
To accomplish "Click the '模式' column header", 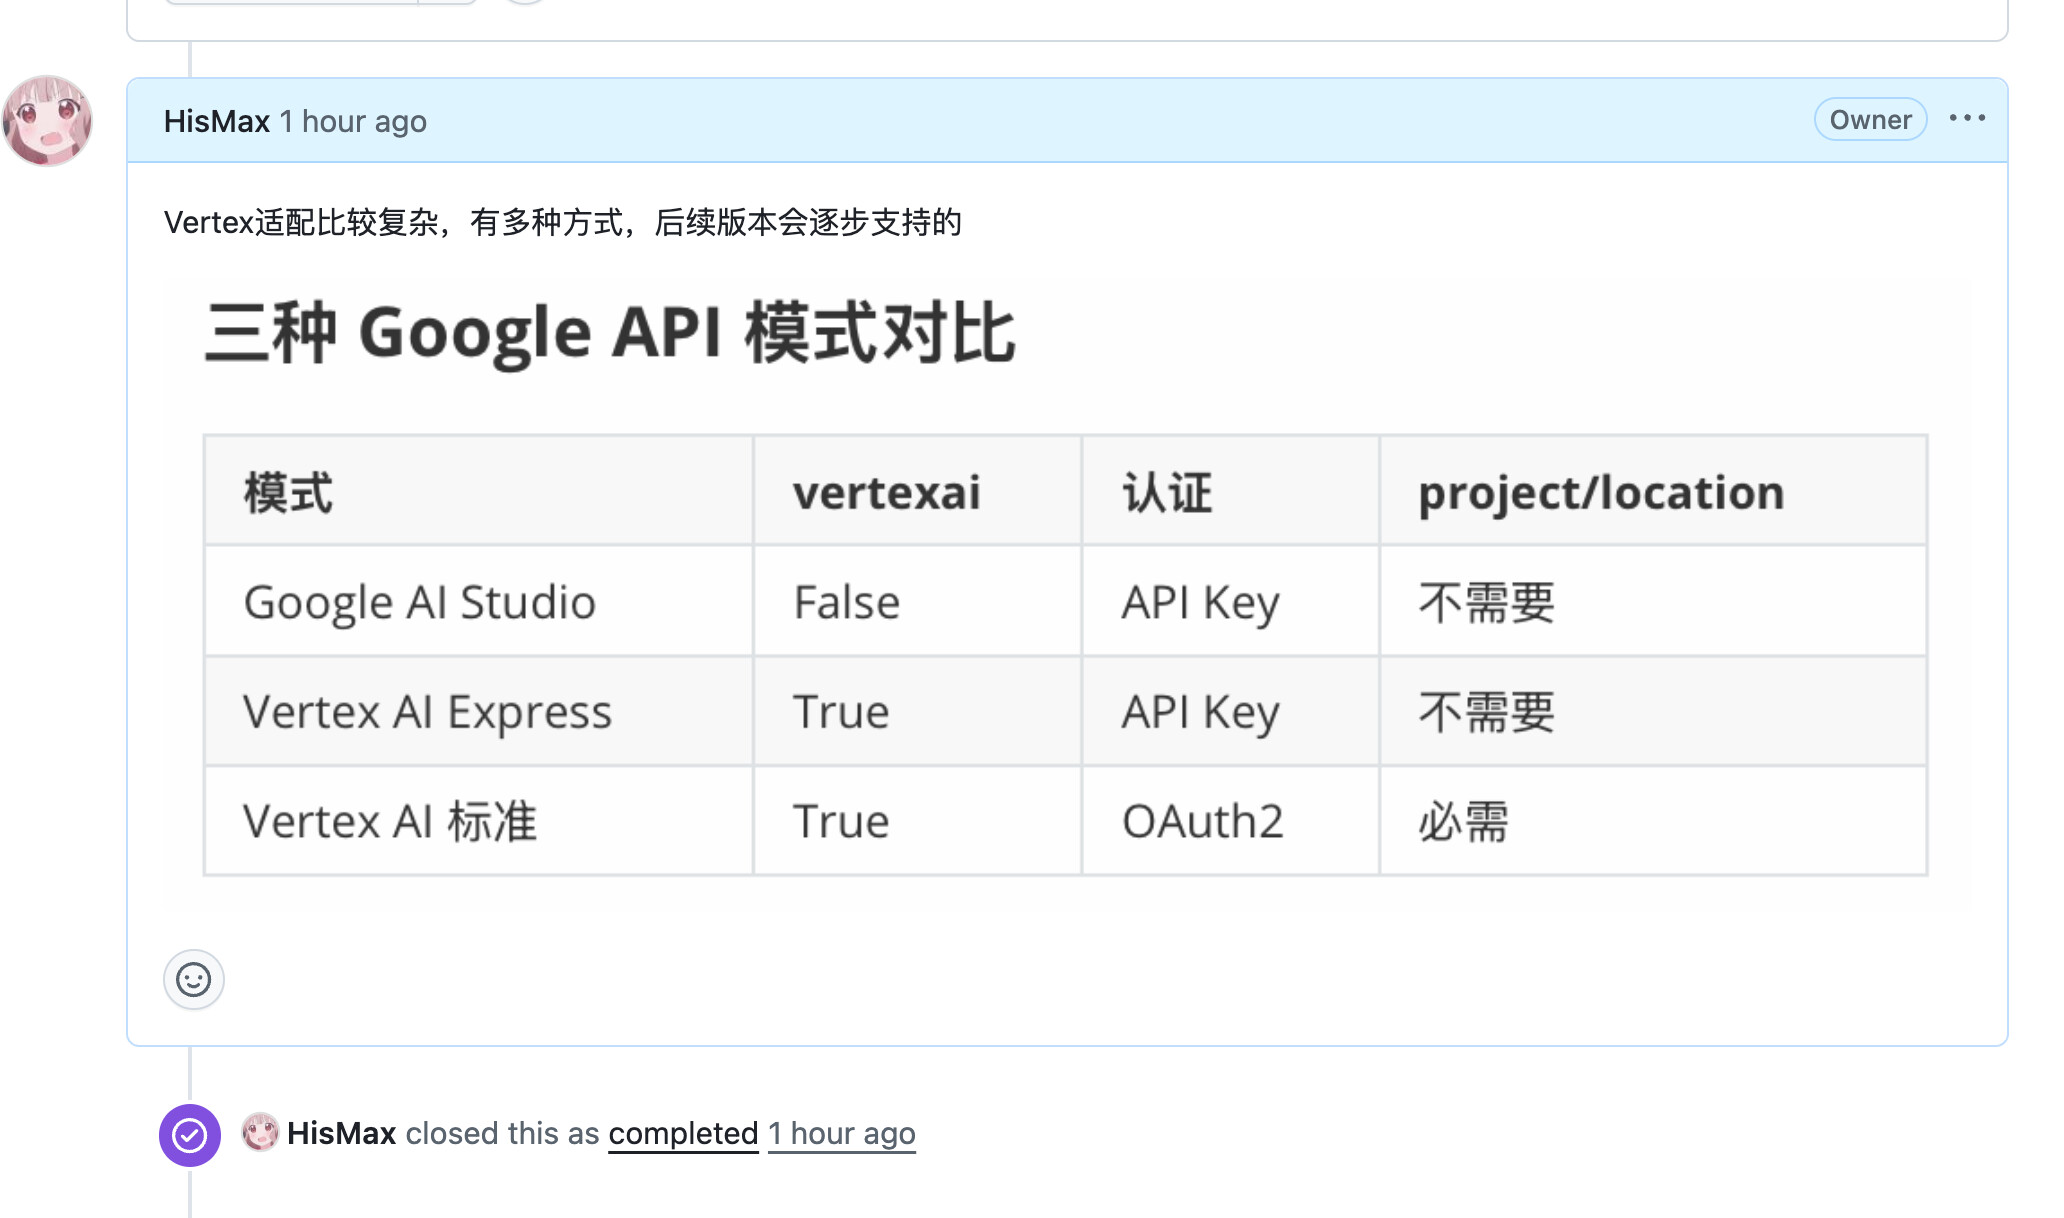I will pos(479,491).
